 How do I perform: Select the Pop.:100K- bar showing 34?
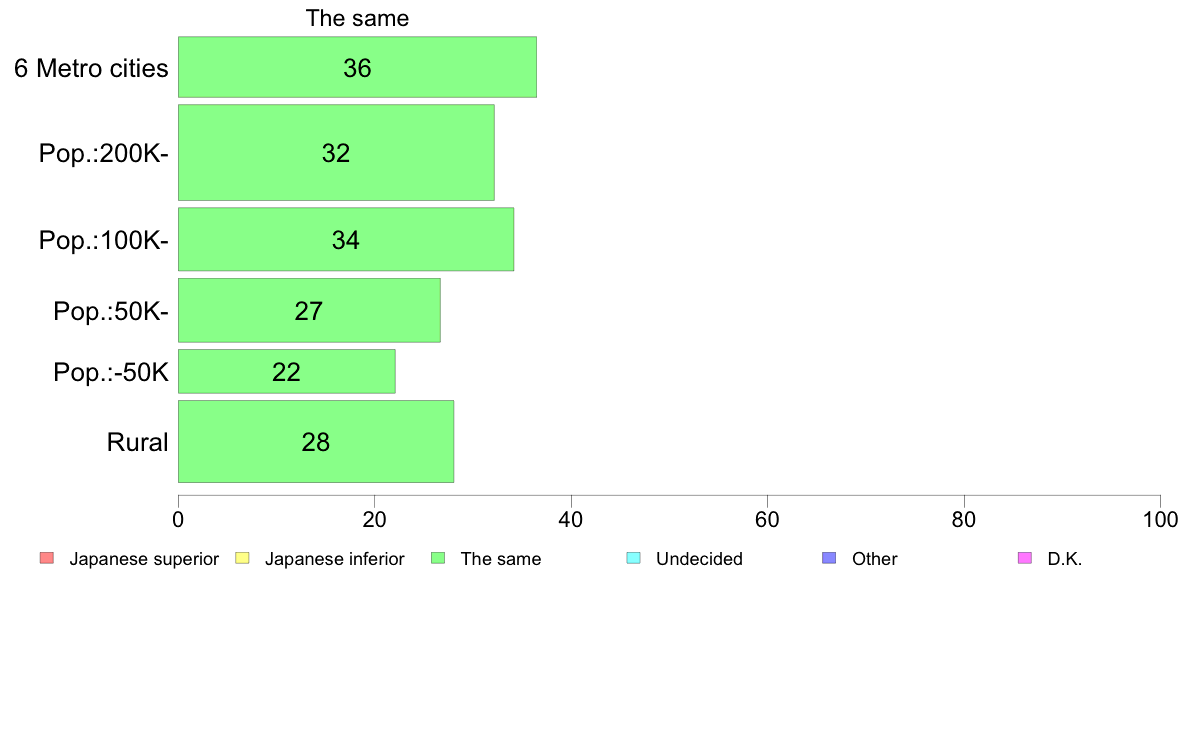tap(345, 240)
